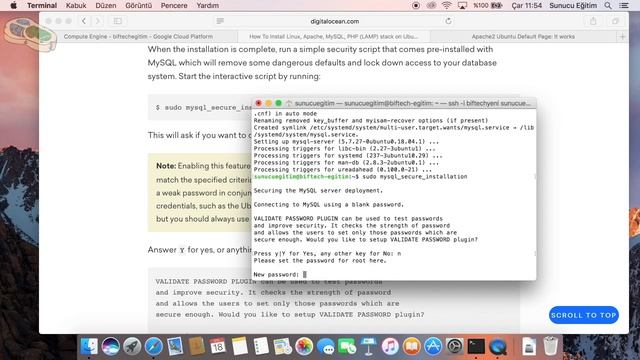Screen dimensions: 640x360
Task: Show all tabs in Safari
Action: coord(615,21)
